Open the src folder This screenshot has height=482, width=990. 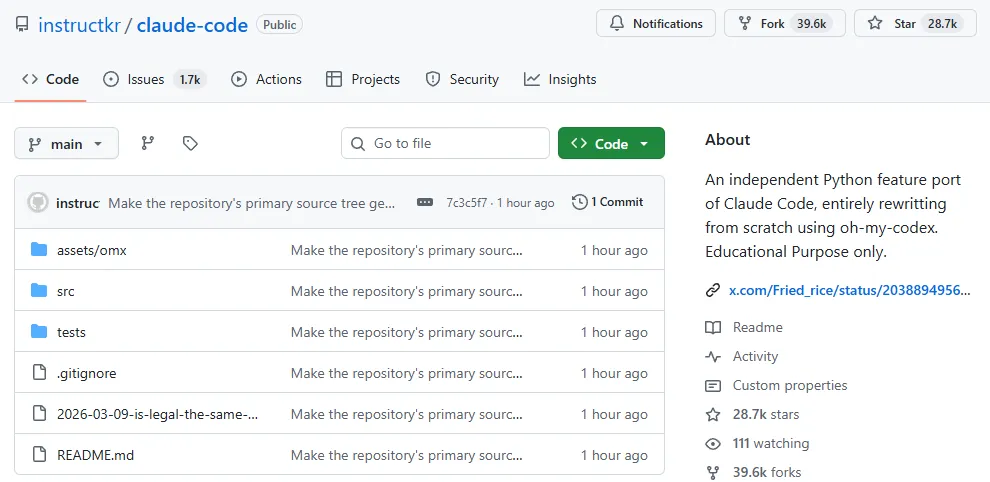coord(66,291)
